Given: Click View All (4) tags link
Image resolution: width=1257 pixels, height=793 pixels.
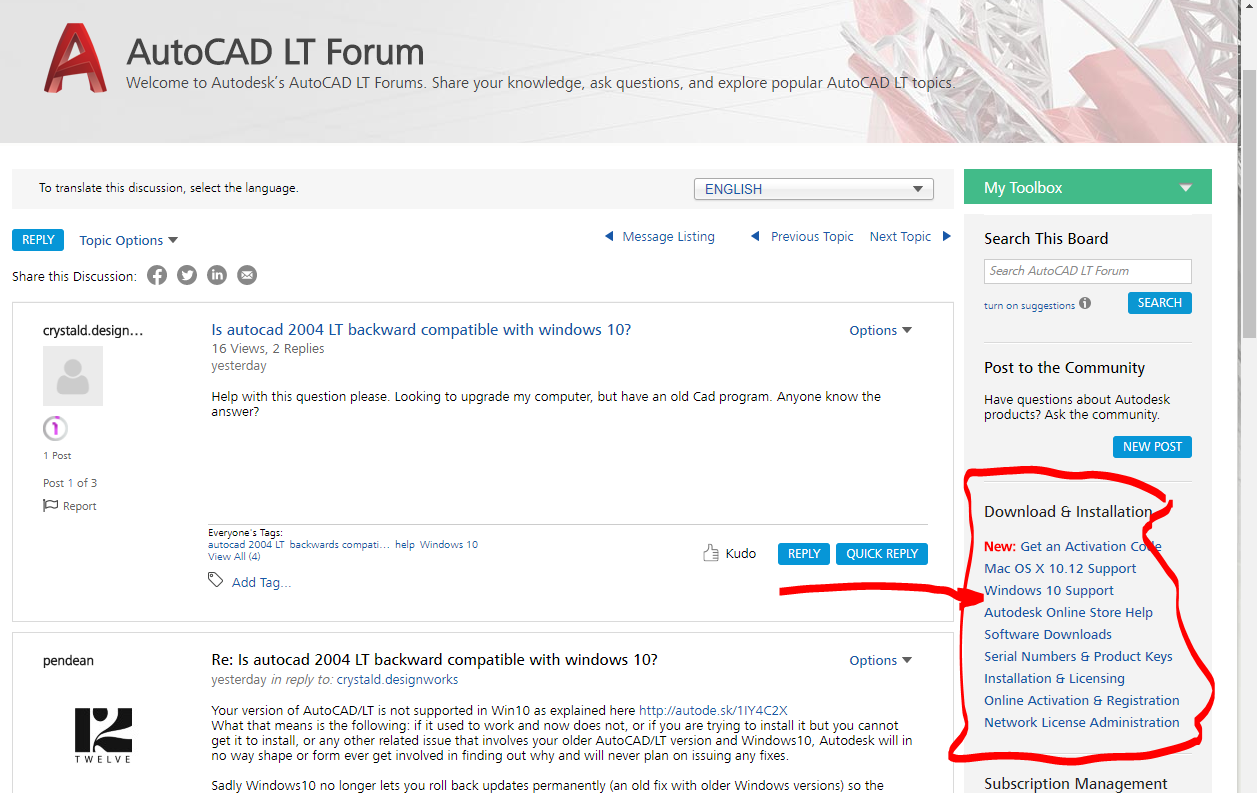Looking at the screenshot, I should 234,557.
